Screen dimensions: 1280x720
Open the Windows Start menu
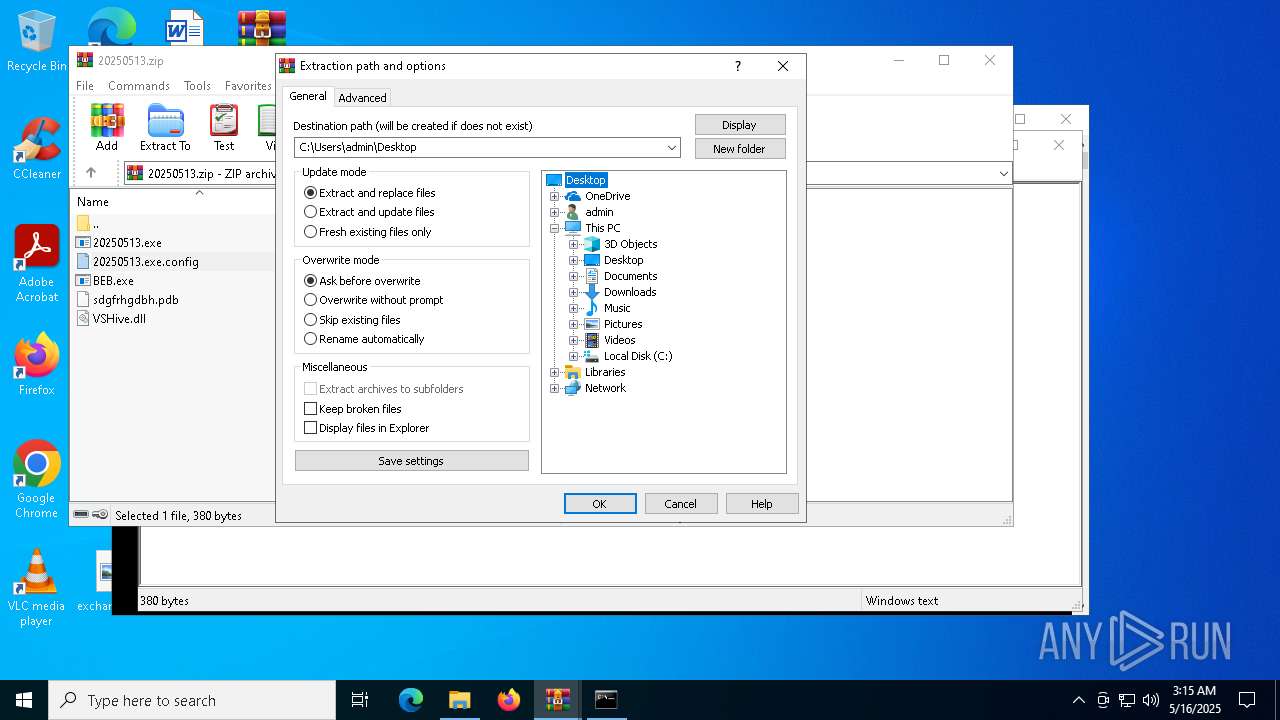point(24,700)
